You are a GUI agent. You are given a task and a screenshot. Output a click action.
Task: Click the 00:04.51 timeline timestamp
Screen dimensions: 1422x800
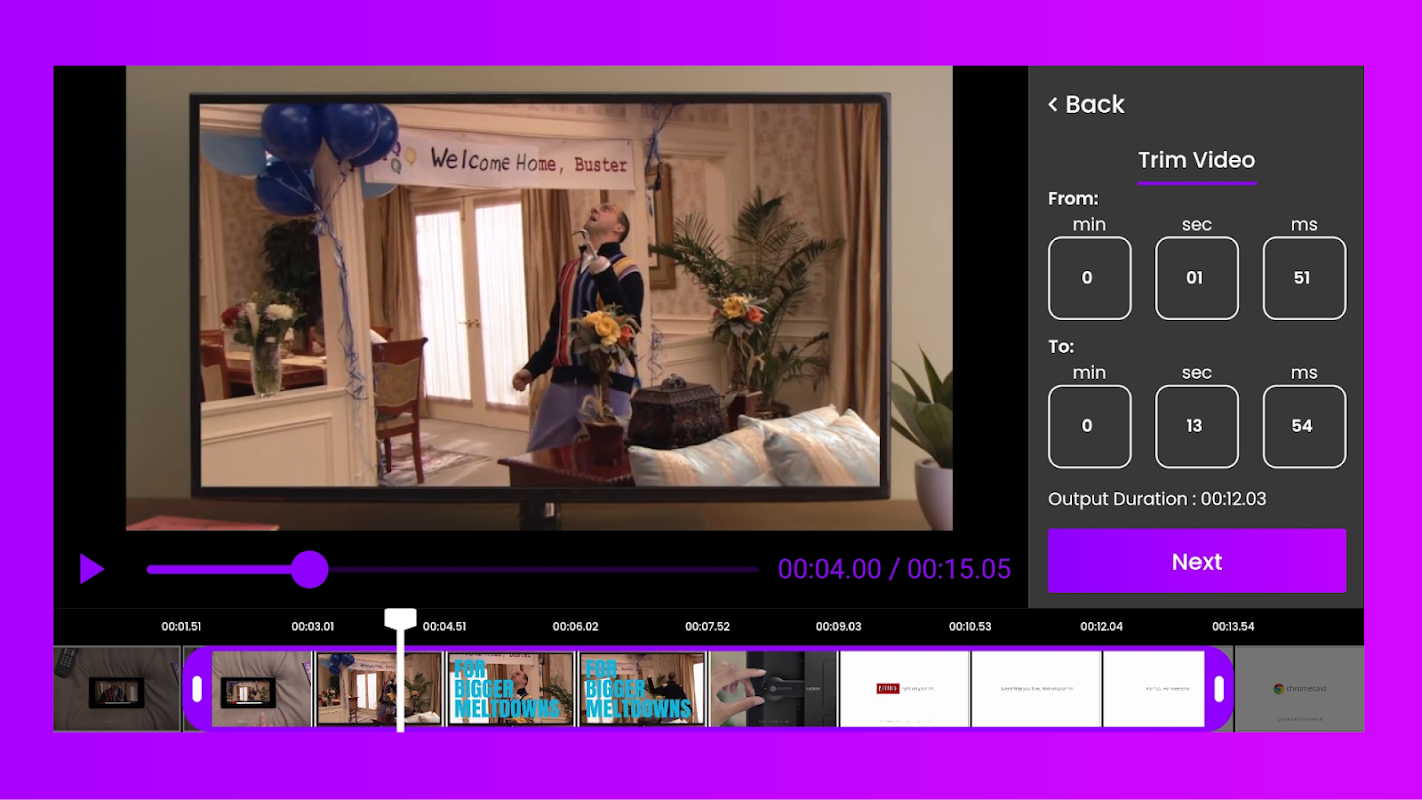pos(444,627)
